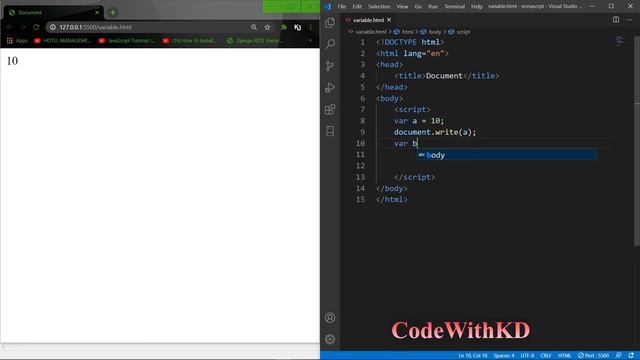
Task: Click the 'var a = 10;' line
Action: point(419,120)
